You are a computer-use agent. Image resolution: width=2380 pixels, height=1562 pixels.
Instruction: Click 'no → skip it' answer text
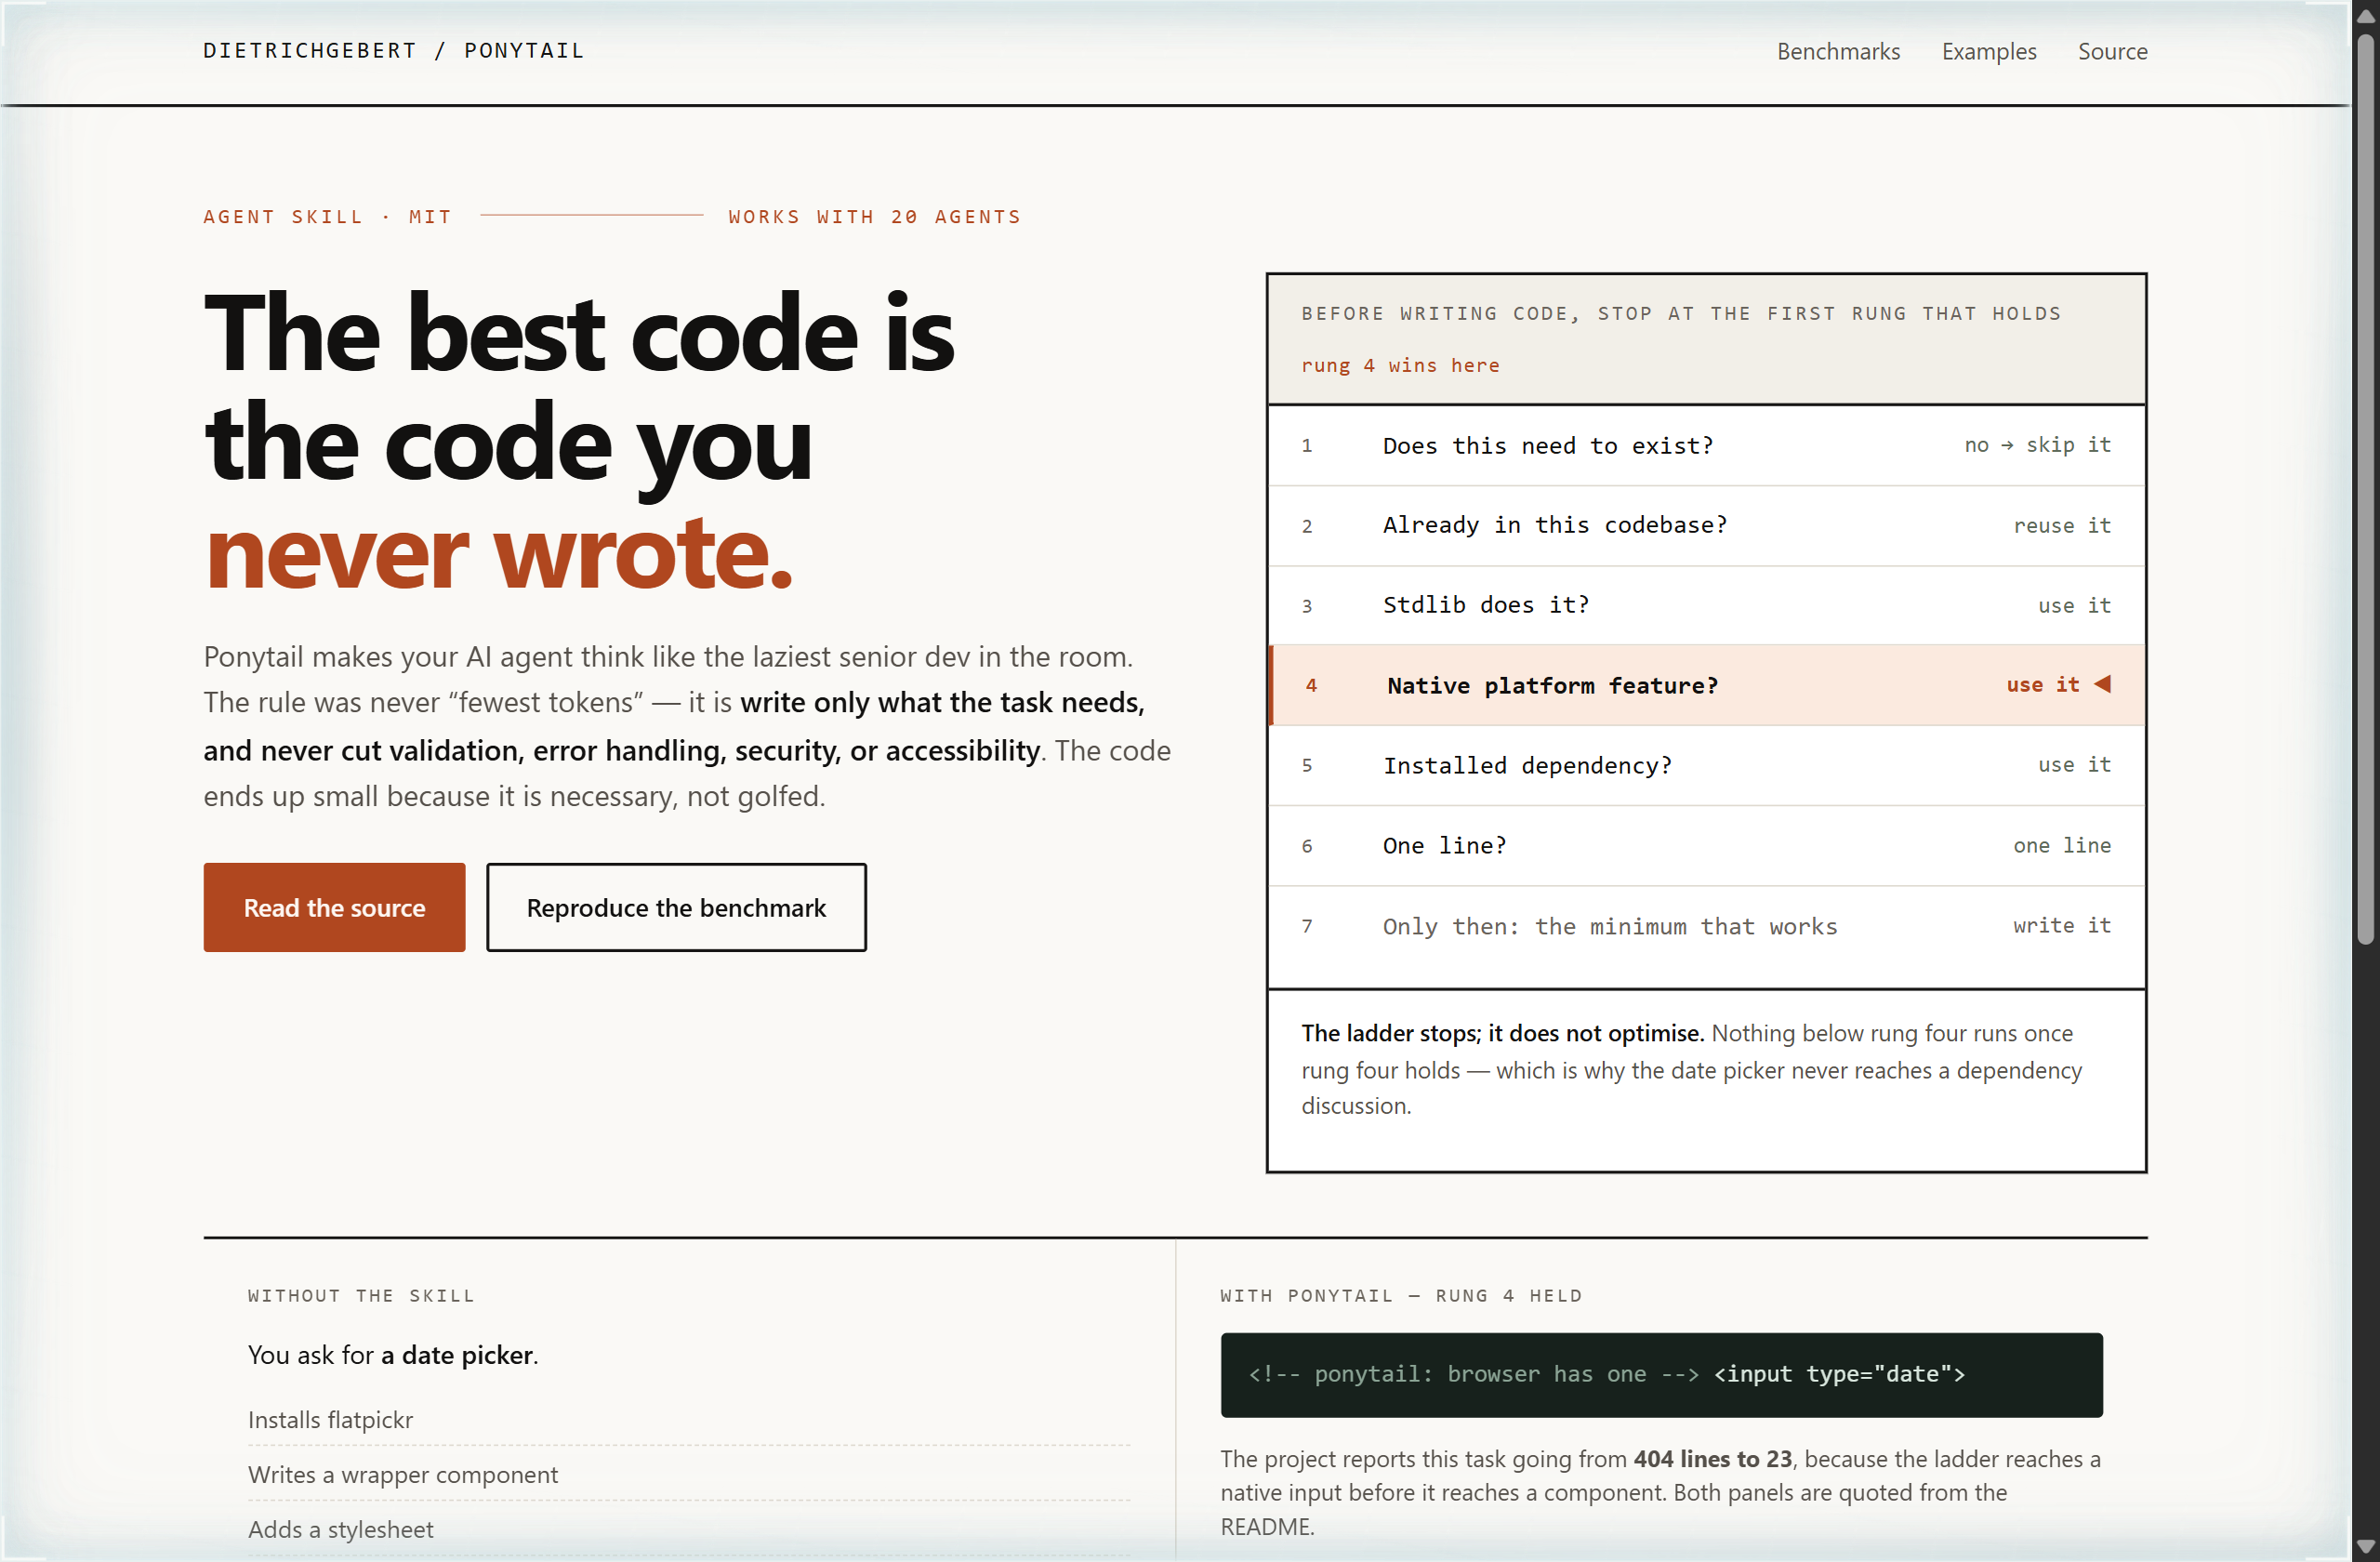pyautogui.click(x=2037, y=445)
